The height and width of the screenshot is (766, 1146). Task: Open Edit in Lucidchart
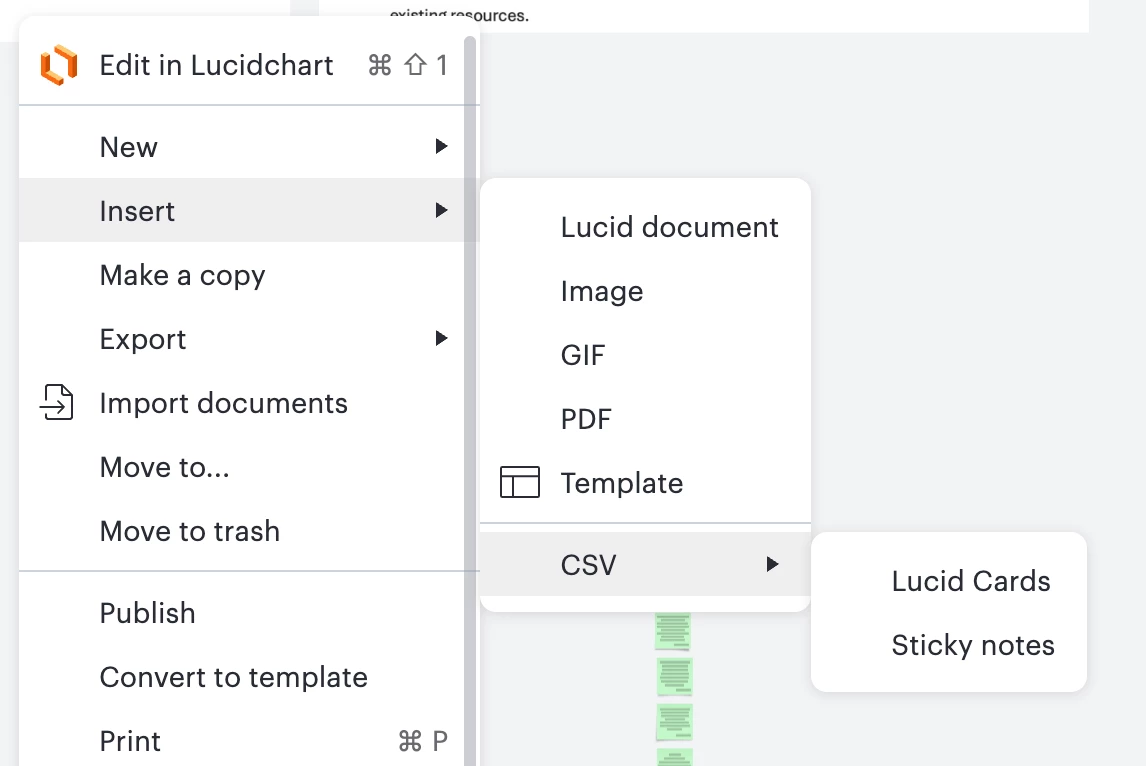(241, 65)
